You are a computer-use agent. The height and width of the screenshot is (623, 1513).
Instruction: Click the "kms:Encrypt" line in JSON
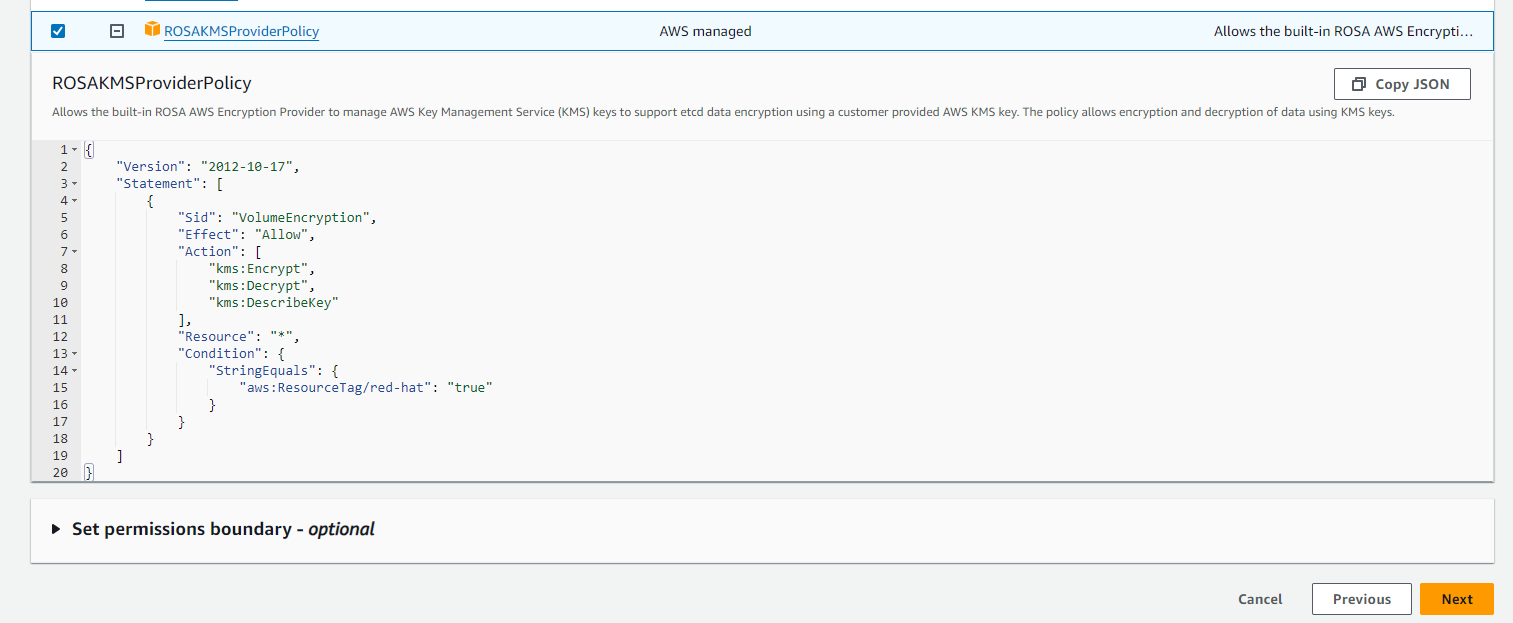[262, 269]
